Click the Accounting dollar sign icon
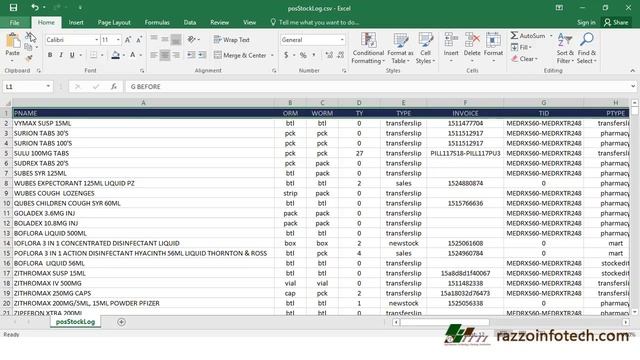Image resolution: width=640 pixels, height=360 pixels. (286, 55)
